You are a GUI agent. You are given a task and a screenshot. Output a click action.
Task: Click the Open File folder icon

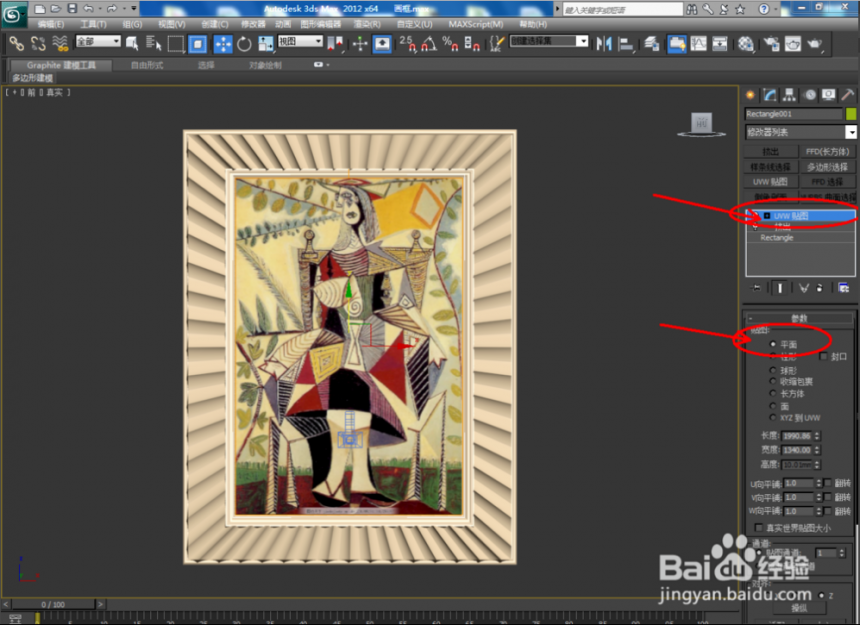pos(55,8)
